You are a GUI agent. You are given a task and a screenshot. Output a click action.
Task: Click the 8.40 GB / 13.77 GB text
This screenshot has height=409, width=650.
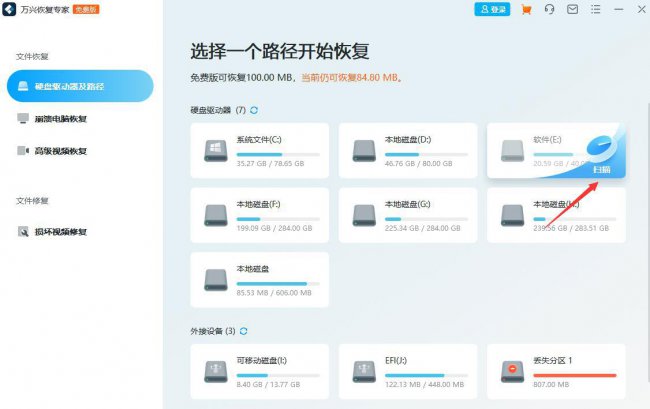coord(268,384)
